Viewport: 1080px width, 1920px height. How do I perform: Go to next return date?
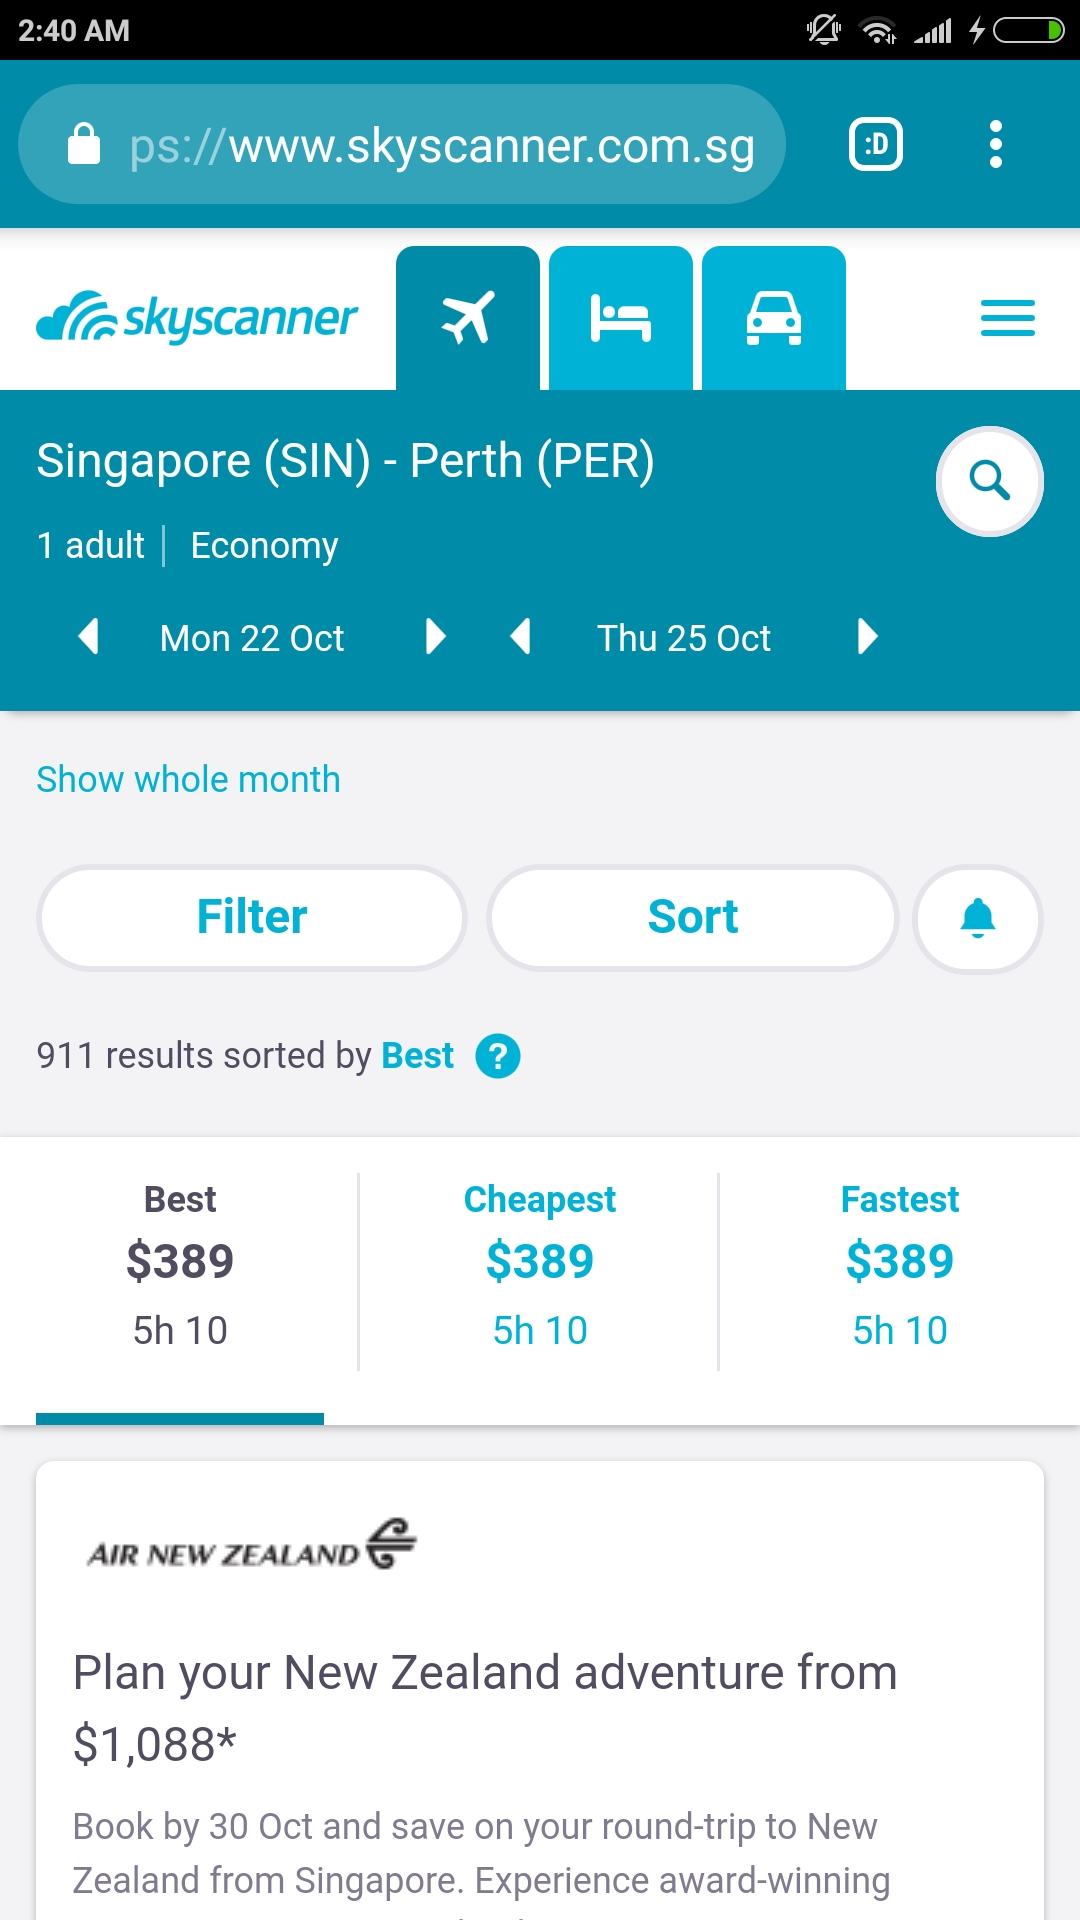(x=867, y=637)
